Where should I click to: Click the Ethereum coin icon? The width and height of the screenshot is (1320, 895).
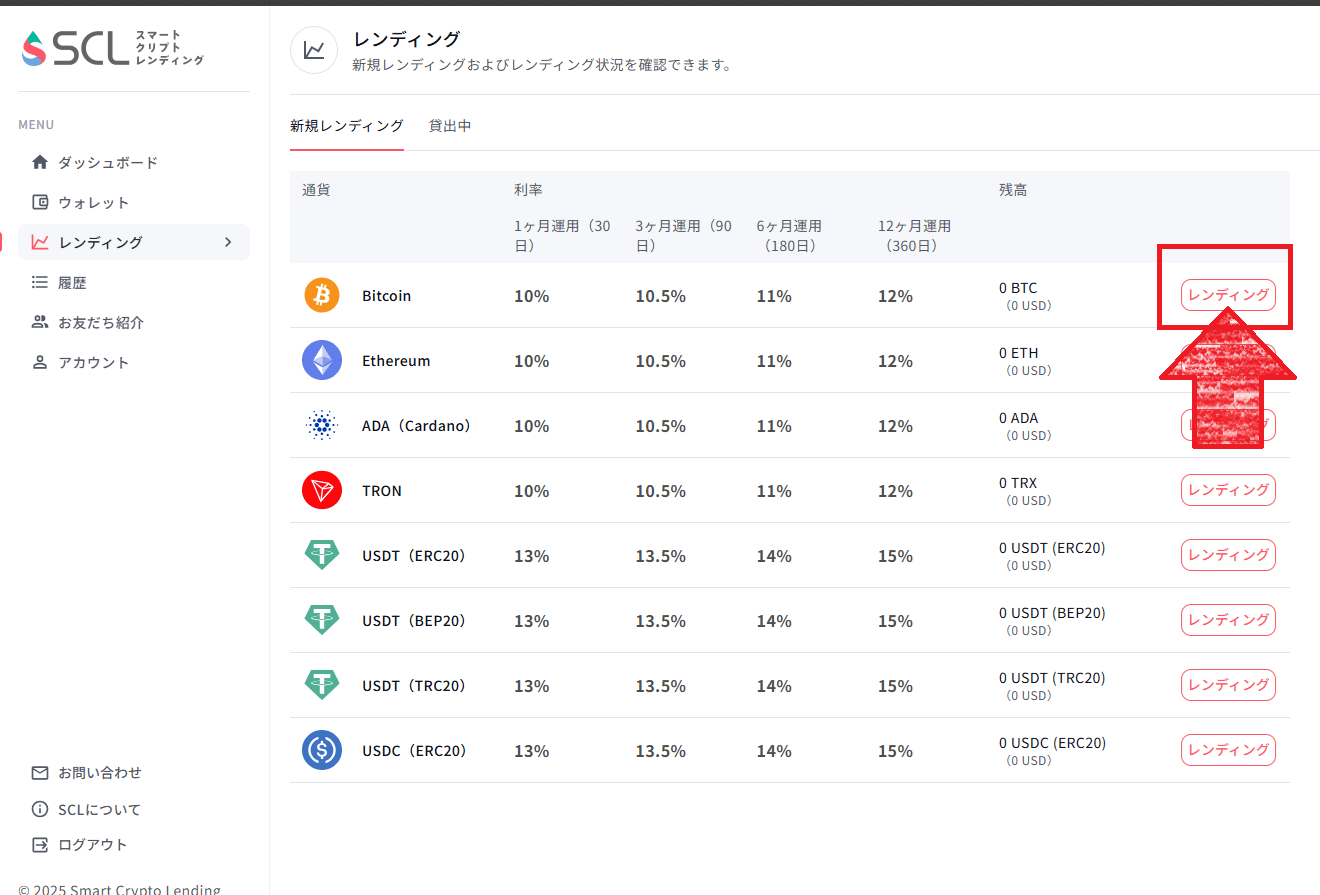322,361
